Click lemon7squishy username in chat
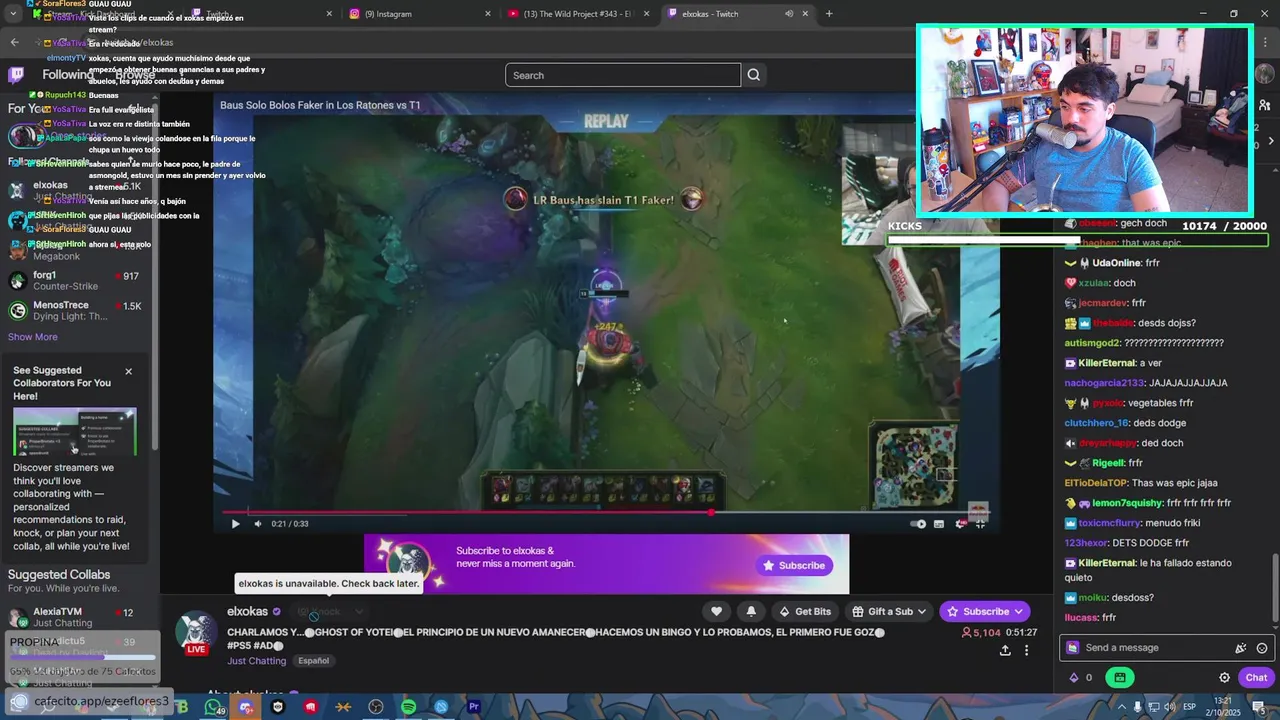The image size is (1280, 720). (1127, 503)
